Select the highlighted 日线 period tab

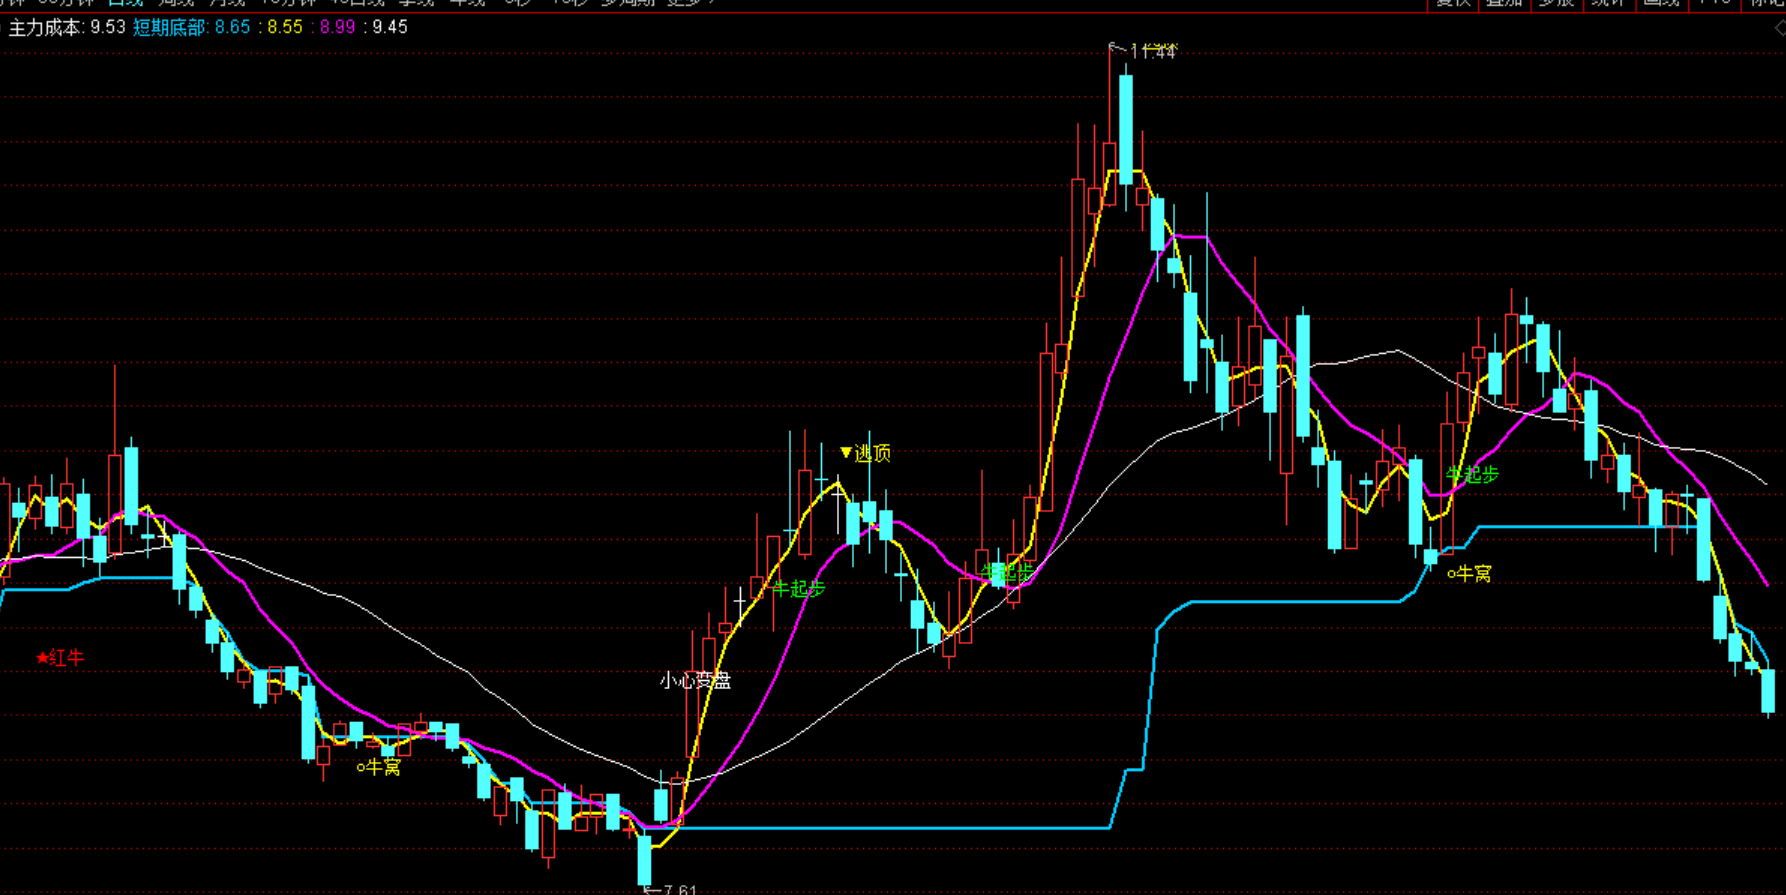point(126,3)
